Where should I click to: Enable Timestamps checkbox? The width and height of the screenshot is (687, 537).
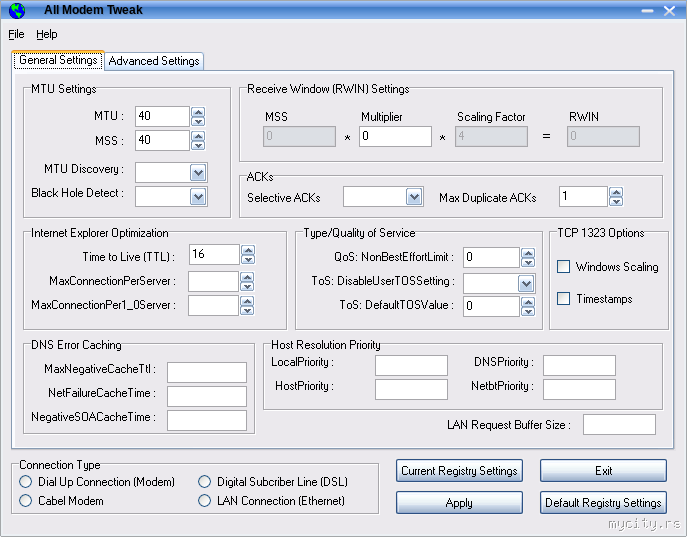tap(564, 299)
